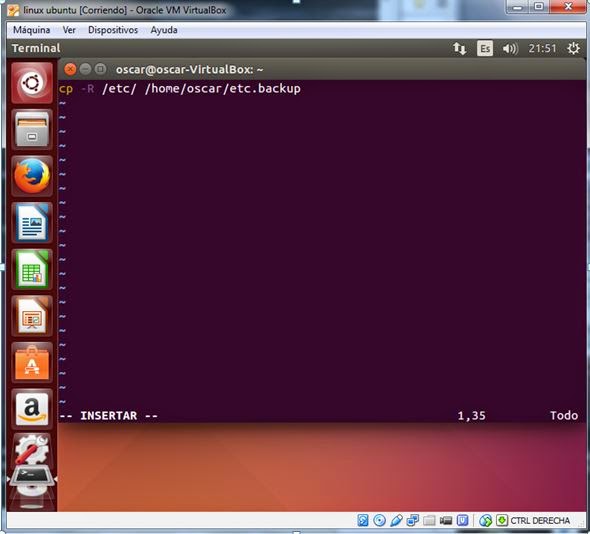Maximize the VirtualBox window
This screenshot has width=590, height=534.
pos(539,6)
